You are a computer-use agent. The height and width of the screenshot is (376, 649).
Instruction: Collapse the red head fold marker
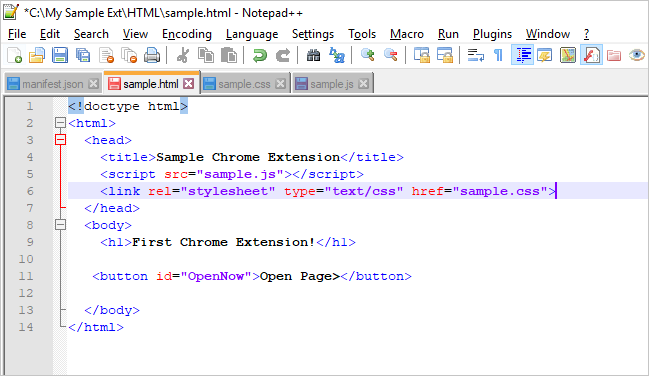click(60, 140)
